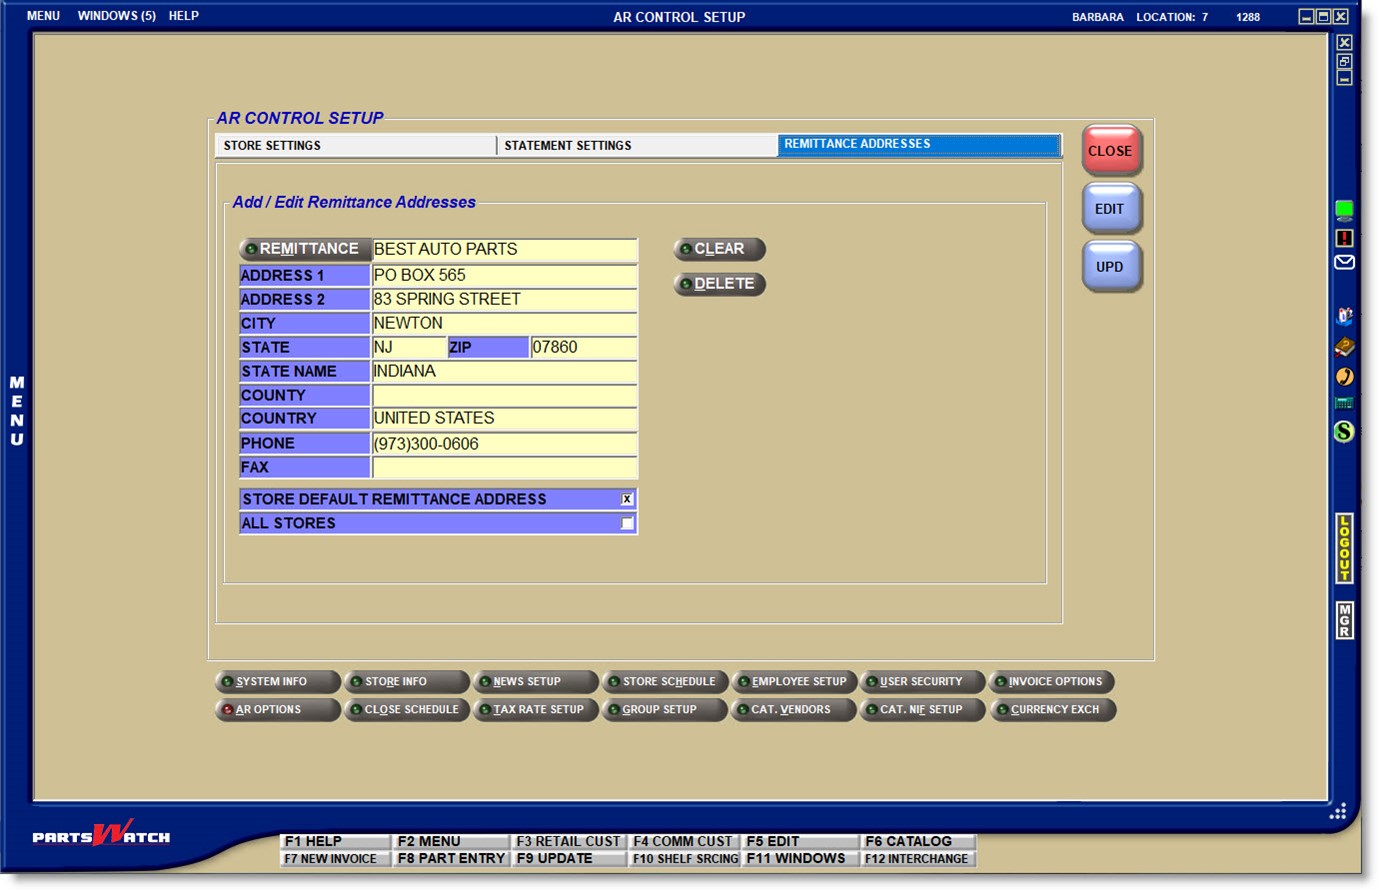Click the question mark help book icon

(1344, 347)
